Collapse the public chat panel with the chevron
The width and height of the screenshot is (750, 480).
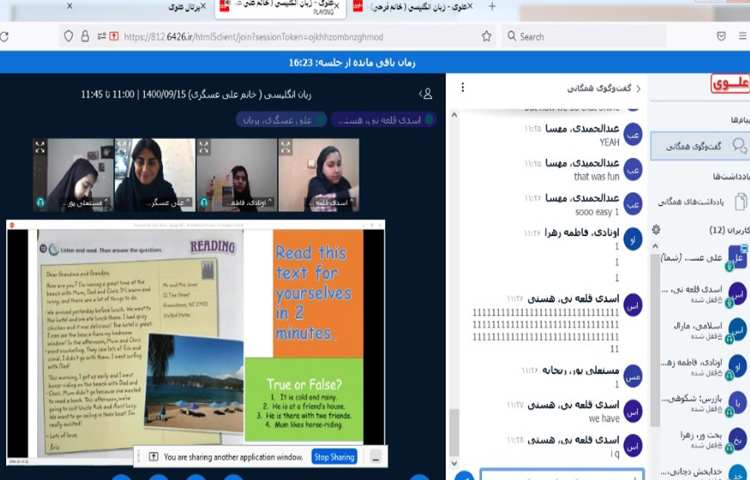pyautogui.click(x=638, y=88)
